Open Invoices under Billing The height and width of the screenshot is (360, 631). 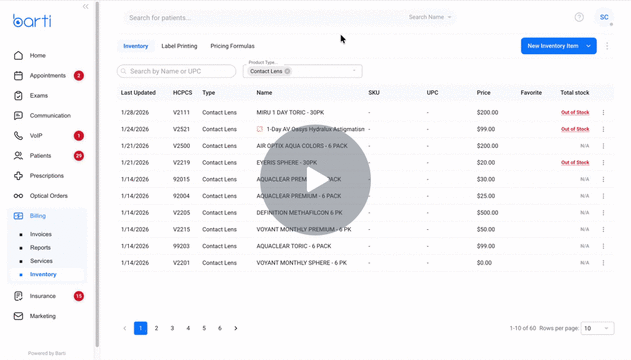(x=41, y=234)
